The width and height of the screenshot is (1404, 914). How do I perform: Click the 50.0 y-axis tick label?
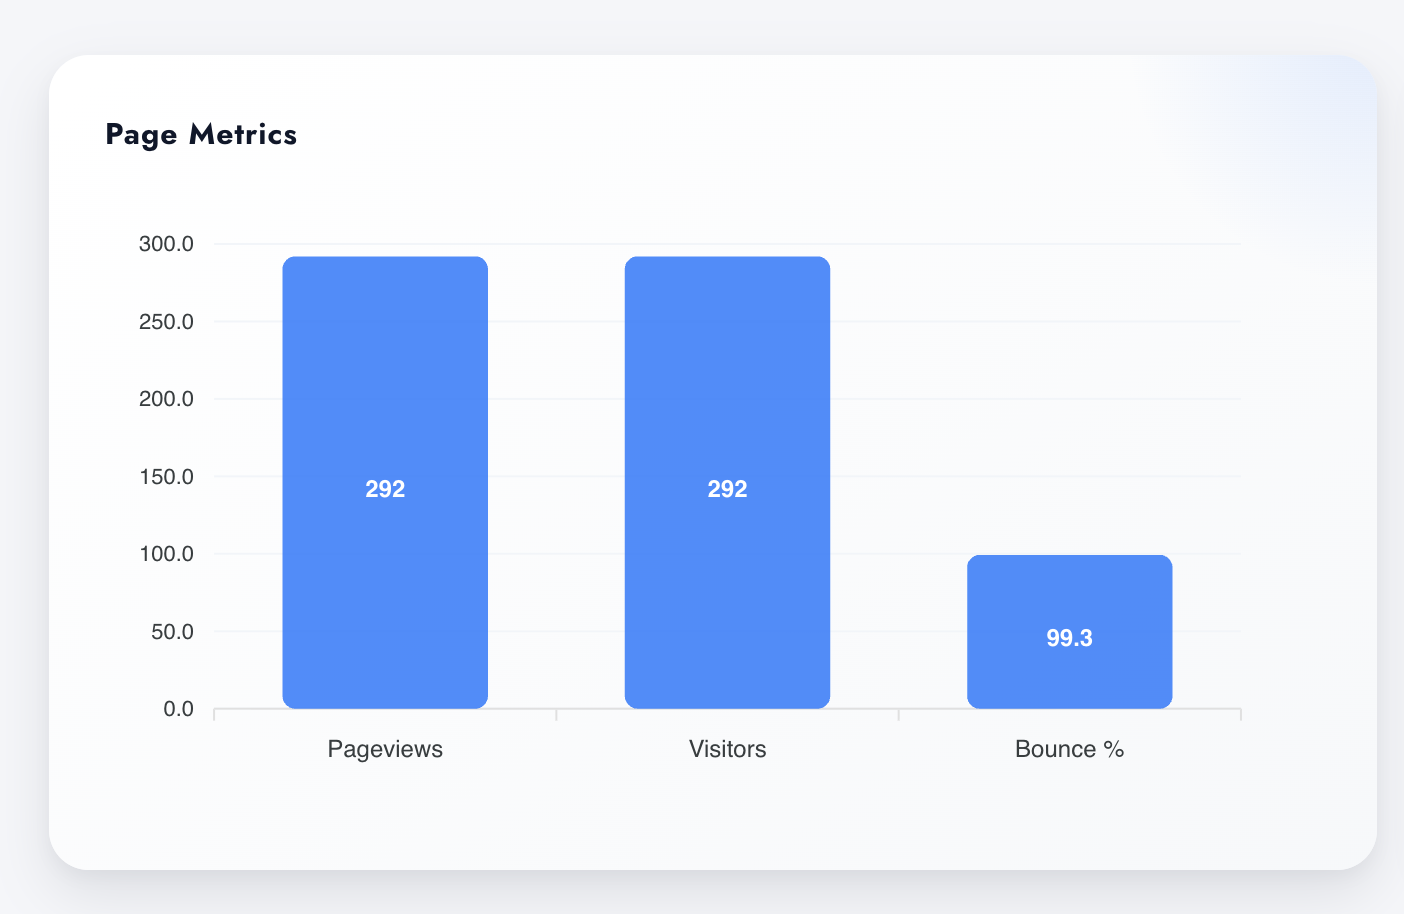pos(172,632)
